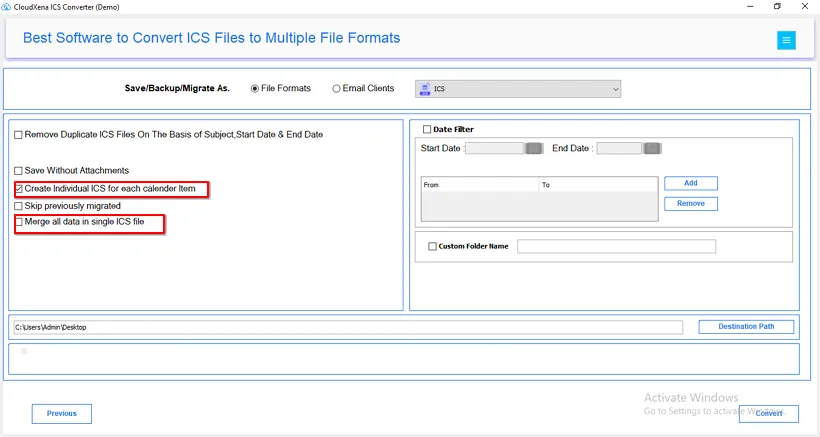Open the Start Date calendar picker

(534, 148)
